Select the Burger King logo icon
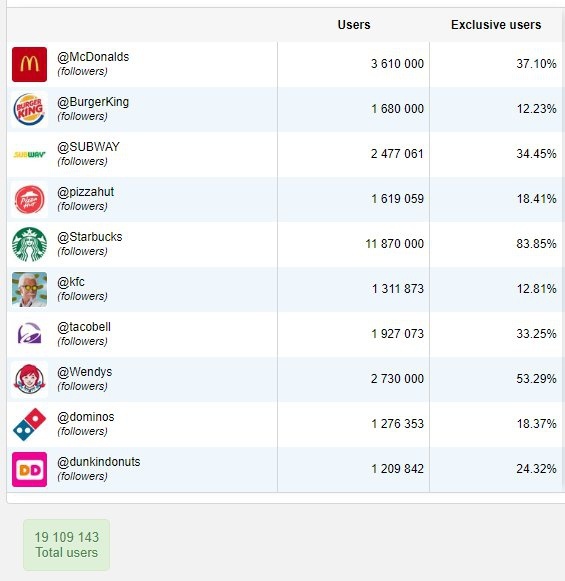The width and height of the screenshot is (565, 581). click(29, 109)
